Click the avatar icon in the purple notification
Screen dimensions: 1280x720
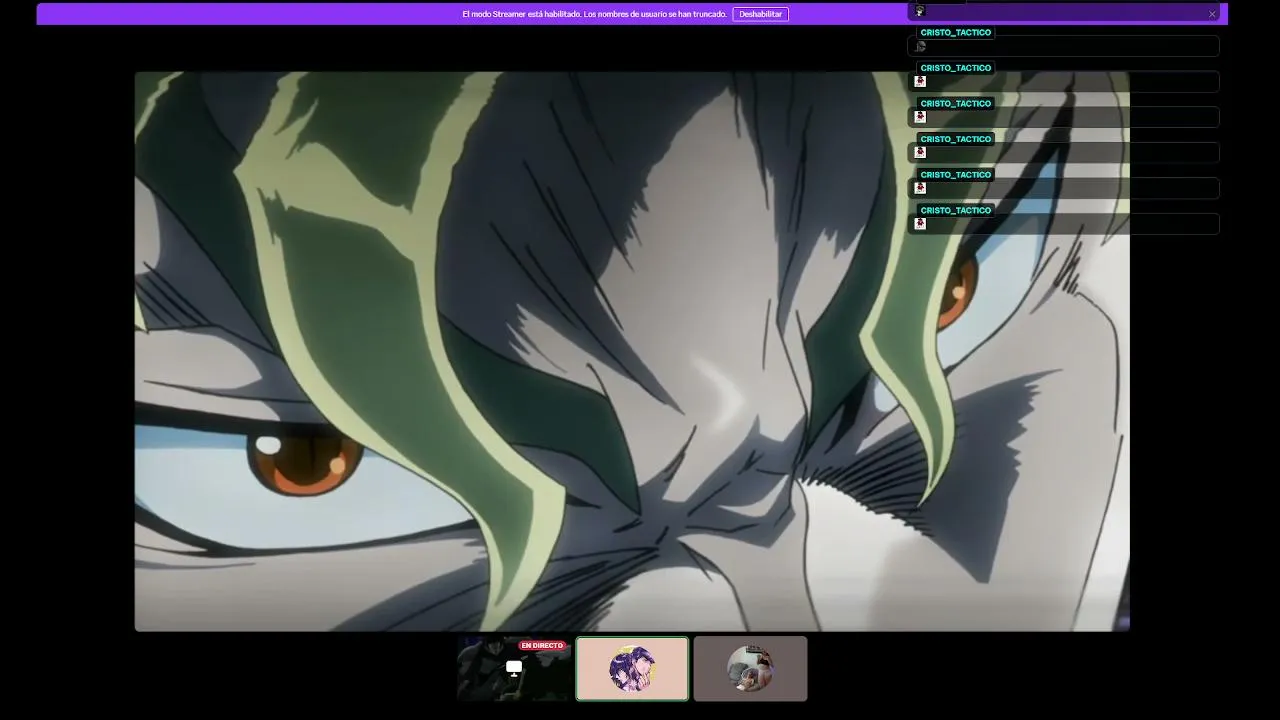[920, 11]
